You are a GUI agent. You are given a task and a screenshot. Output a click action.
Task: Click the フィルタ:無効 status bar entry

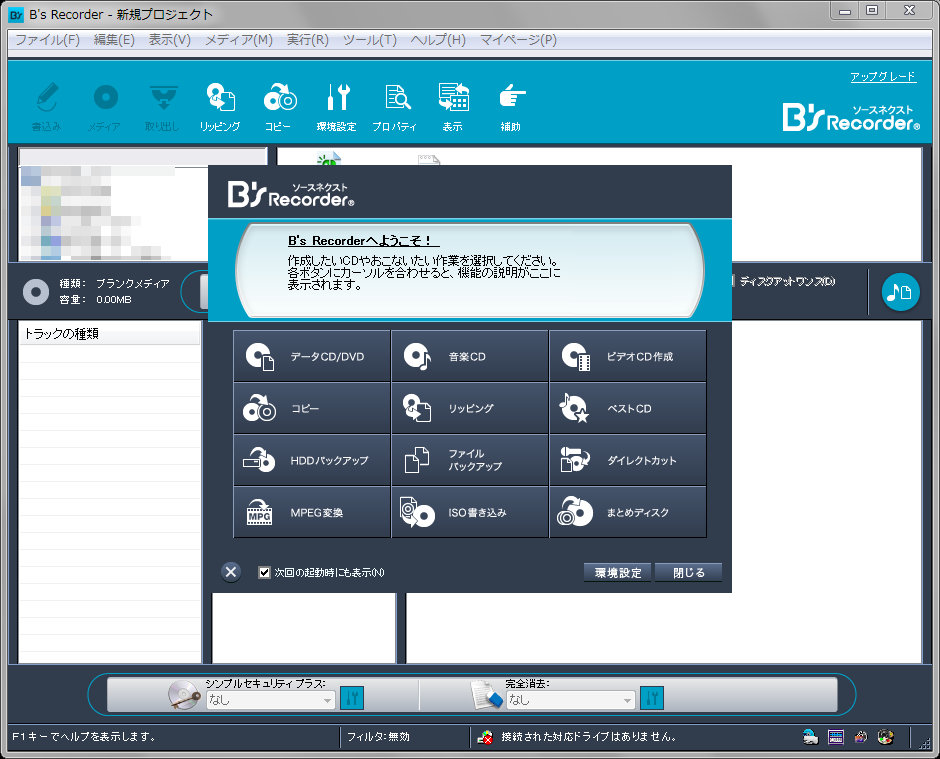pos(378,737)
